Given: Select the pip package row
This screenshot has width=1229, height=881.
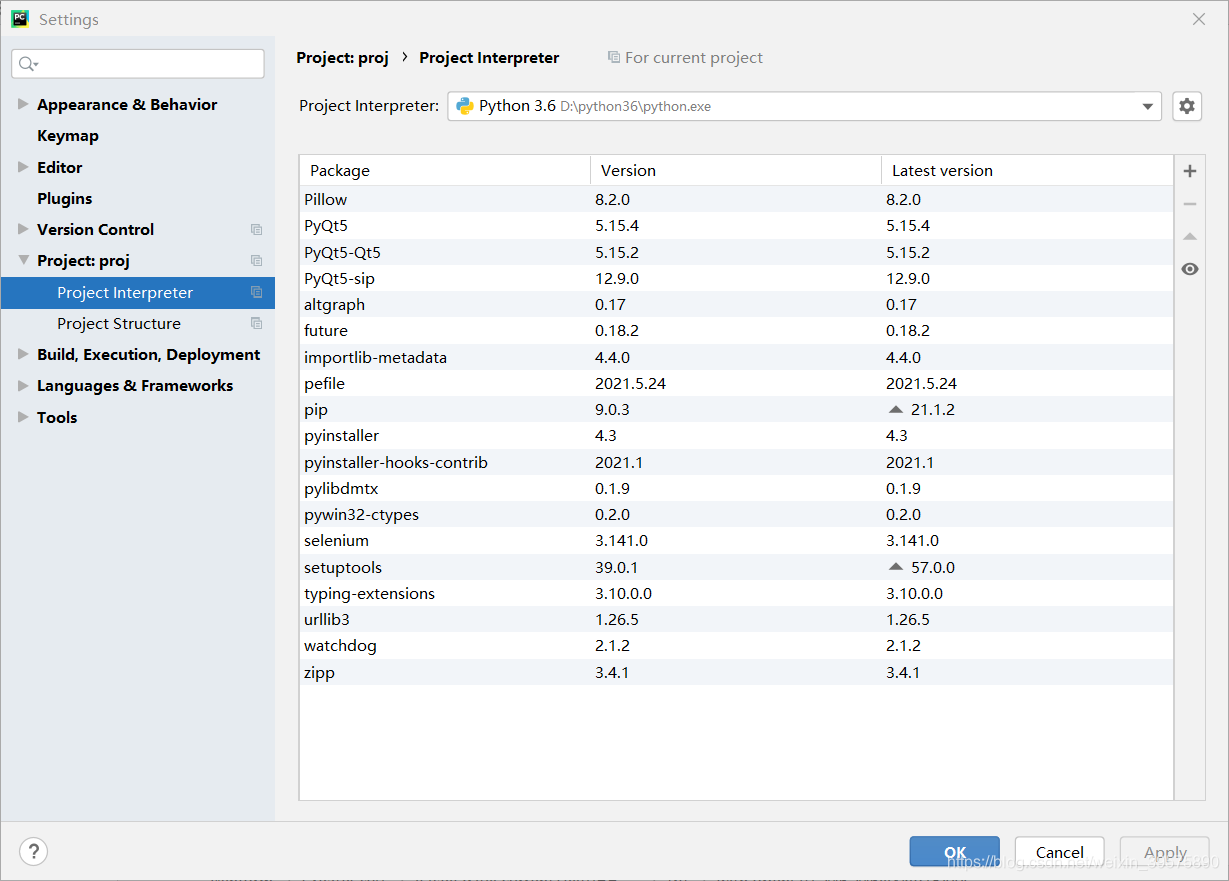Looking at the screenshot, I should (736, 410).
